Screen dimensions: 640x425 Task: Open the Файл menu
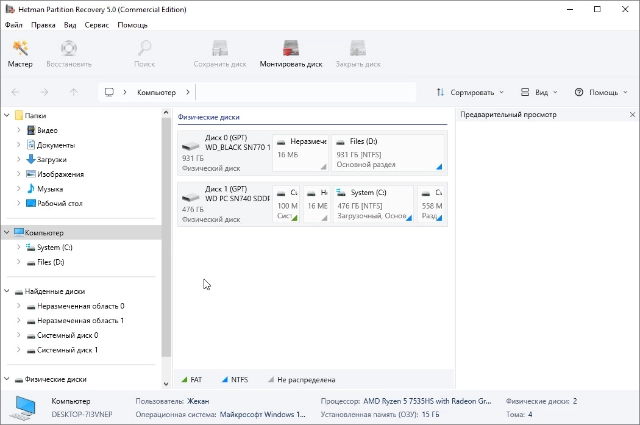tap(13, 25)
